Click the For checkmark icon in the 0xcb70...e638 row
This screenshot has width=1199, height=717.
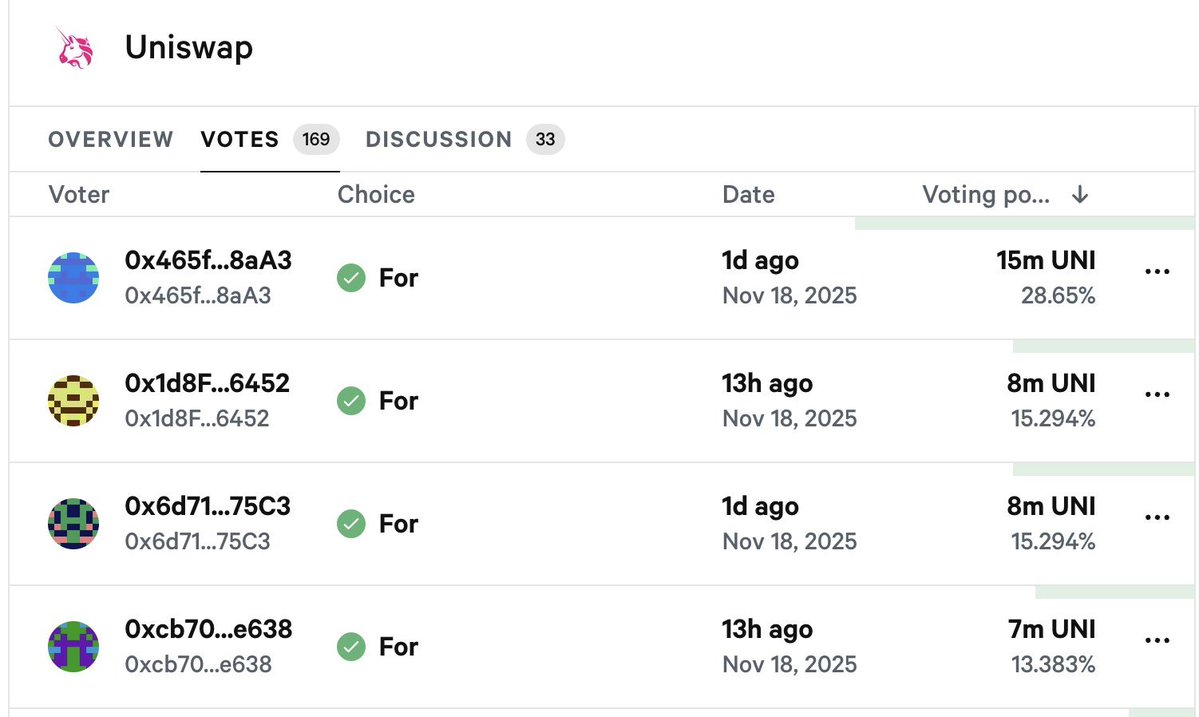(x=351, y=647)
